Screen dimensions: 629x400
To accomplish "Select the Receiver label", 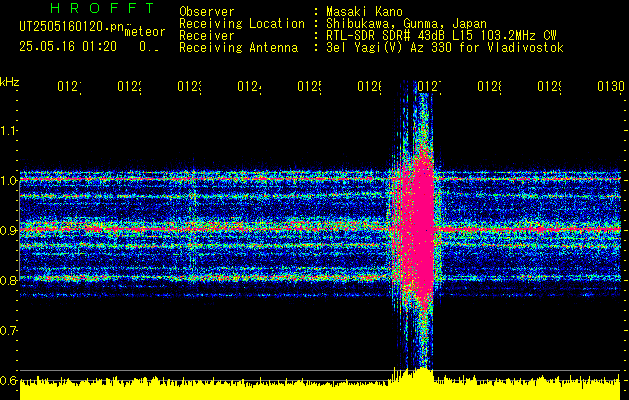I will pyautogui.click(x=207, y=36).
